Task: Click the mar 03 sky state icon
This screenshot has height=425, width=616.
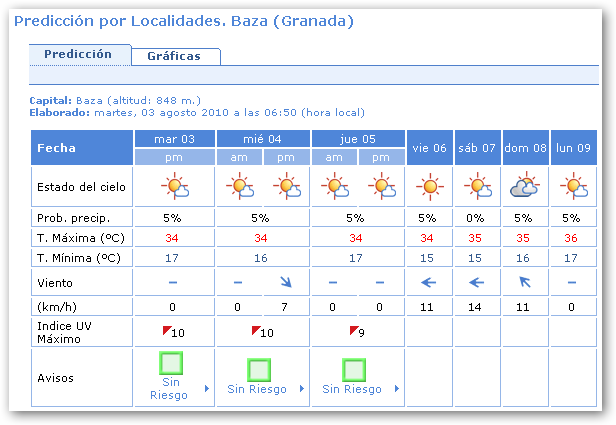Action: (x=173, y=187)
